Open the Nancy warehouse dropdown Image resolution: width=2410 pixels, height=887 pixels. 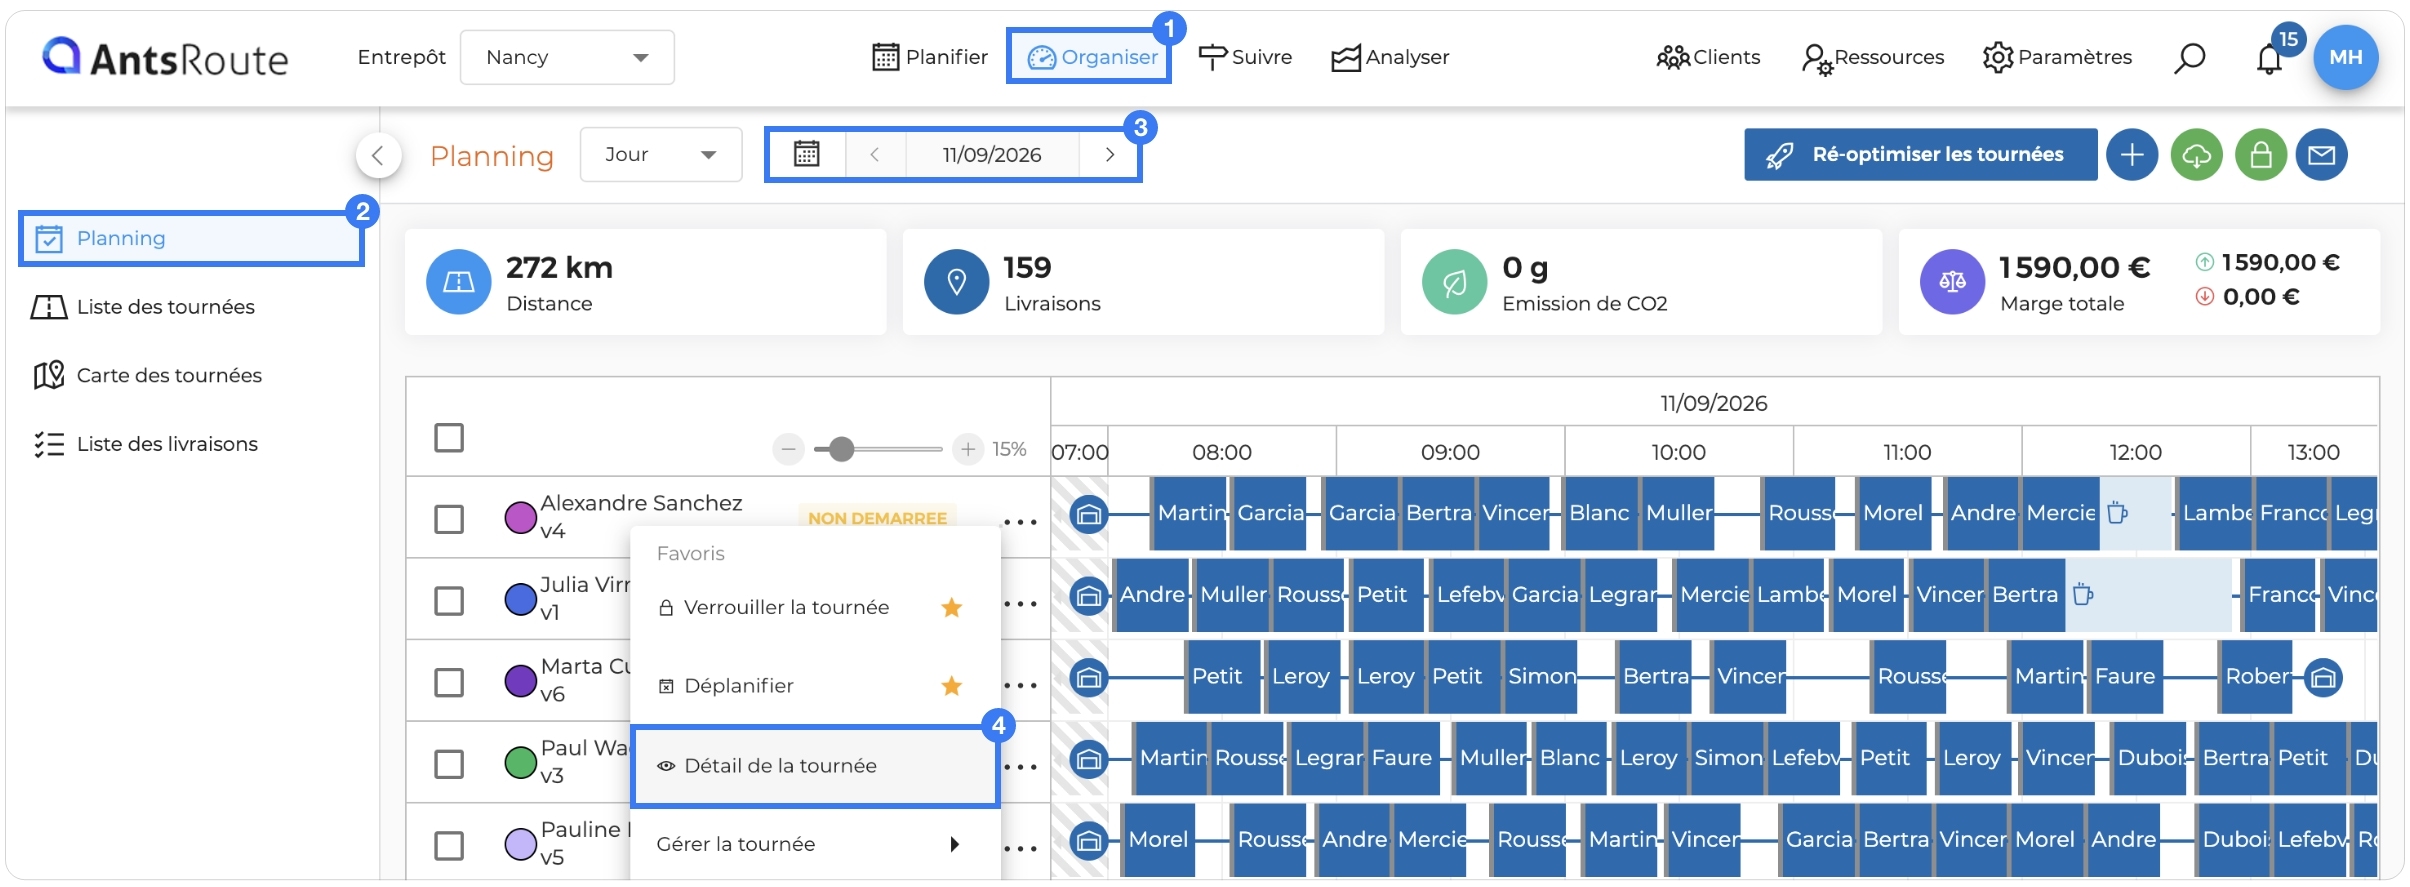point(567,57)
